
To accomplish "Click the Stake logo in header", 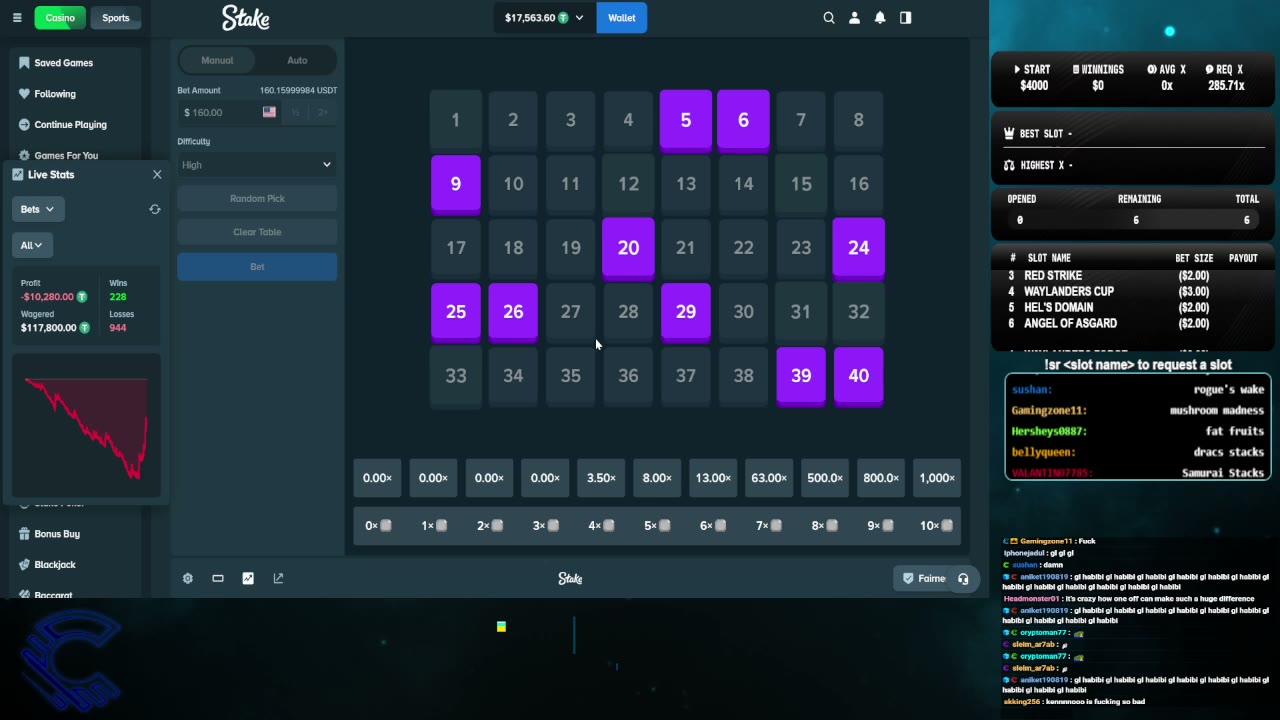I will [x=246, y=18].
